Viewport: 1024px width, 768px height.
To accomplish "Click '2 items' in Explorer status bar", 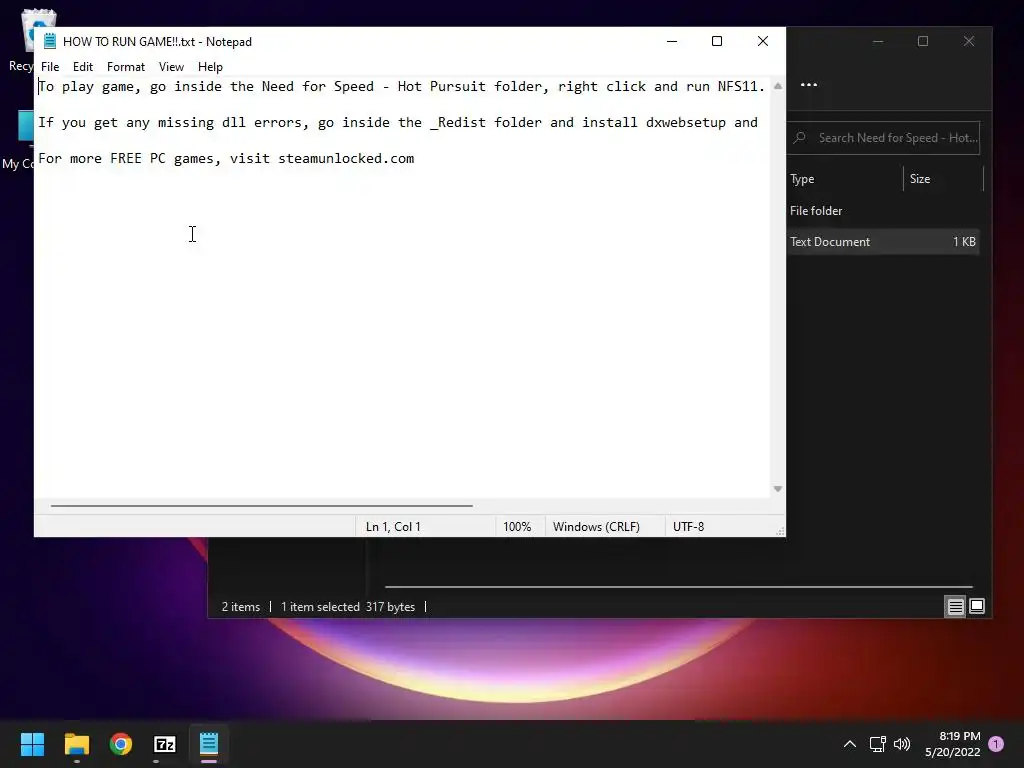I will point(240,607).
